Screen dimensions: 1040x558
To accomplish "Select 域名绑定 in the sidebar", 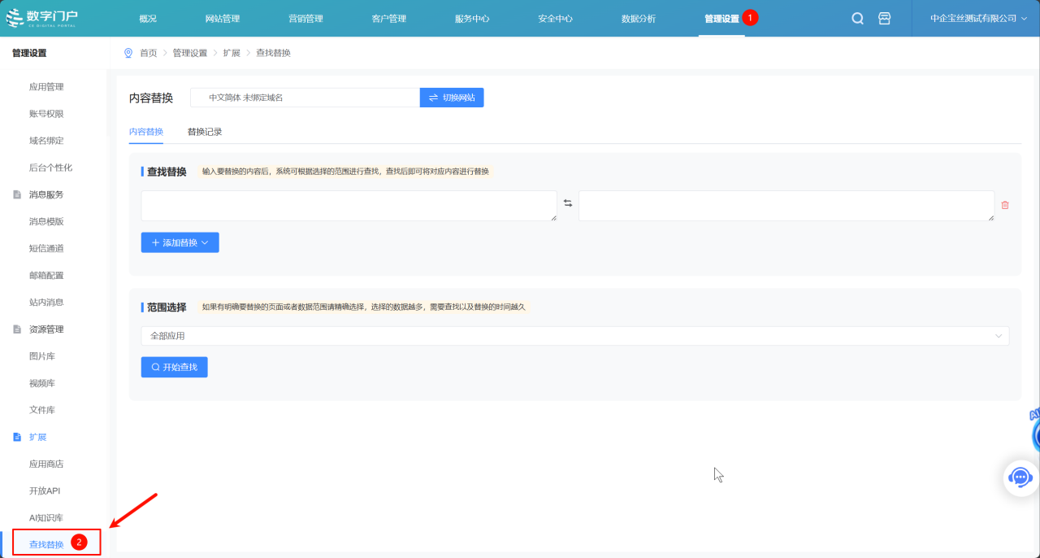I will coord(46,141).
